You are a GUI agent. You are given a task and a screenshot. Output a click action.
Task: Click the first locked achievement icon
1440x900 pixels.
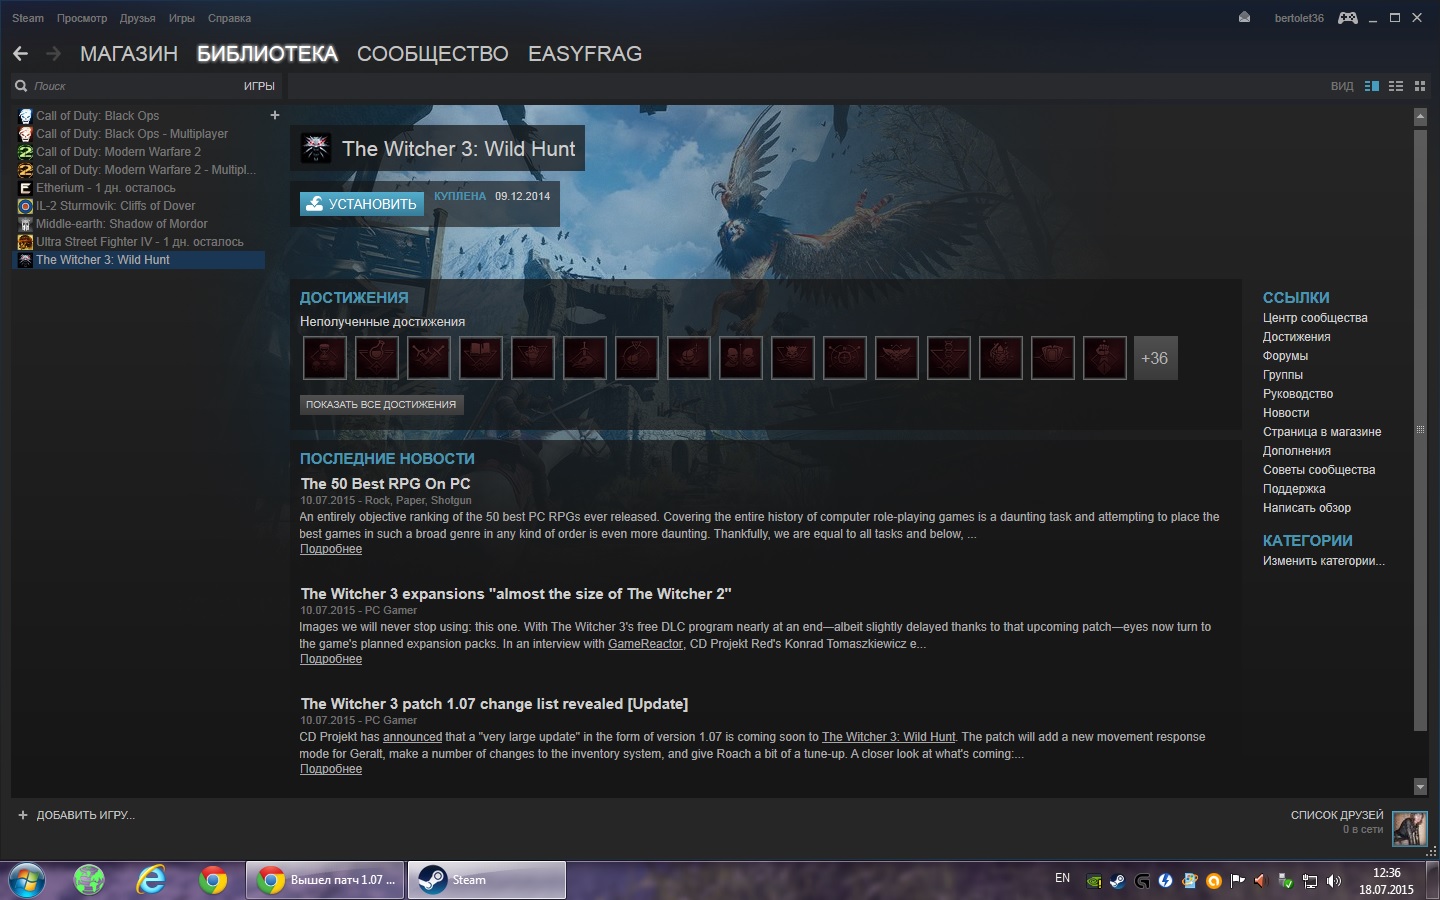pos(325,358)
